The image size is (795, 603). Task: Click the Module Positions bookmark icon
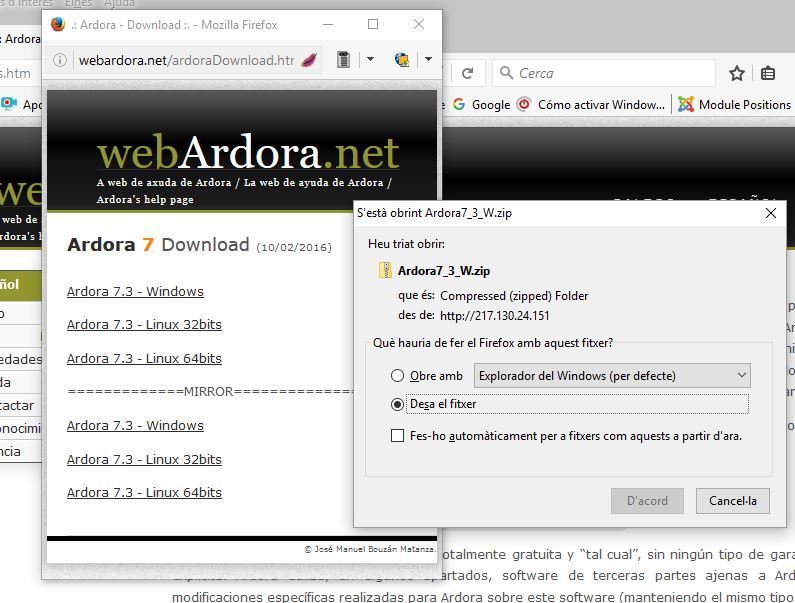[x=686, y=104]
